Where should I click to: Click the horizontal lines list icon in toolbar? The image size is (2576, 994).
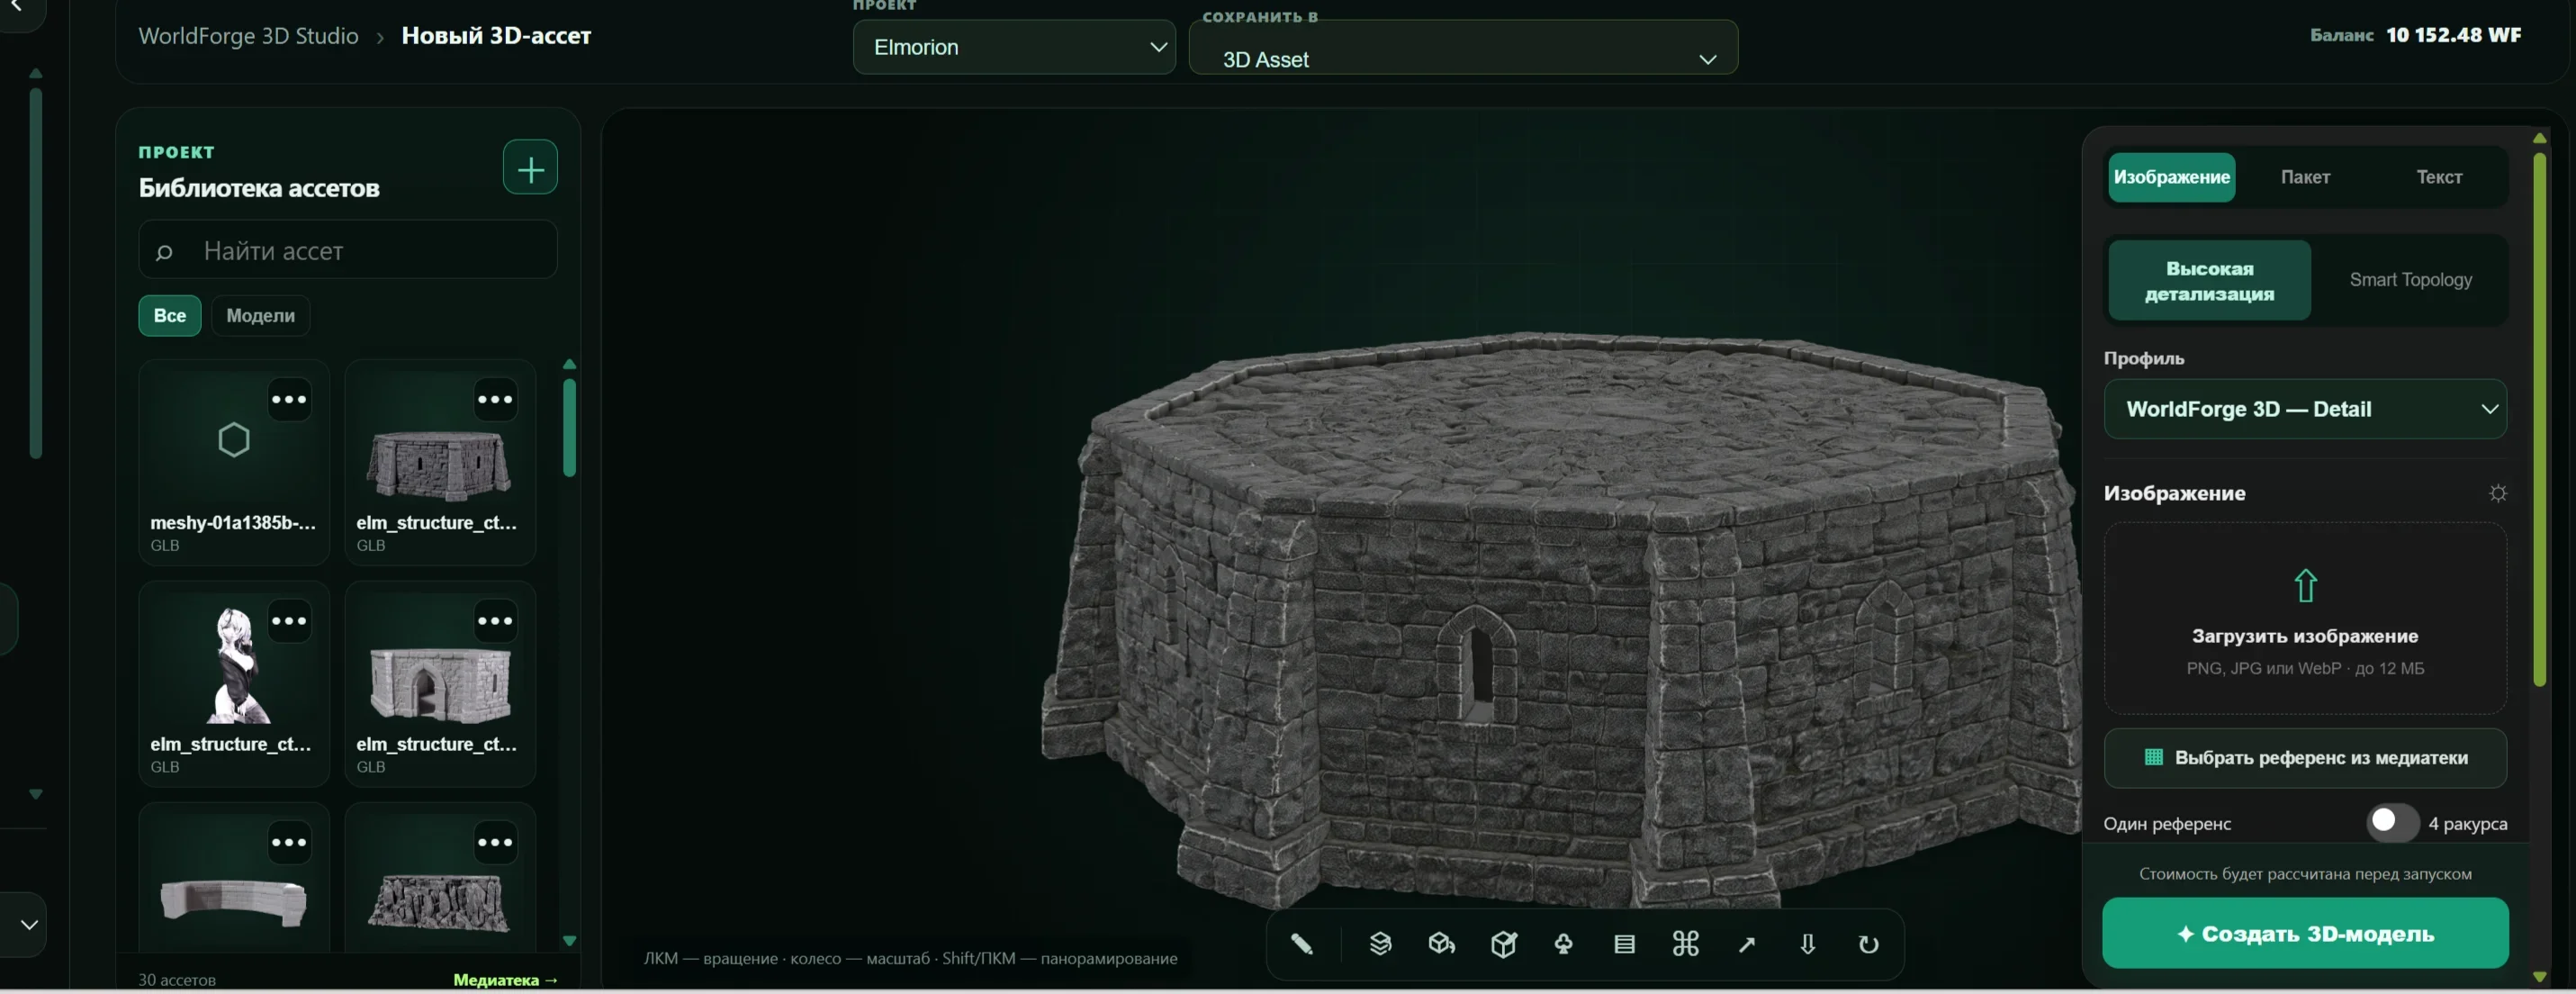click(1625, 943)
